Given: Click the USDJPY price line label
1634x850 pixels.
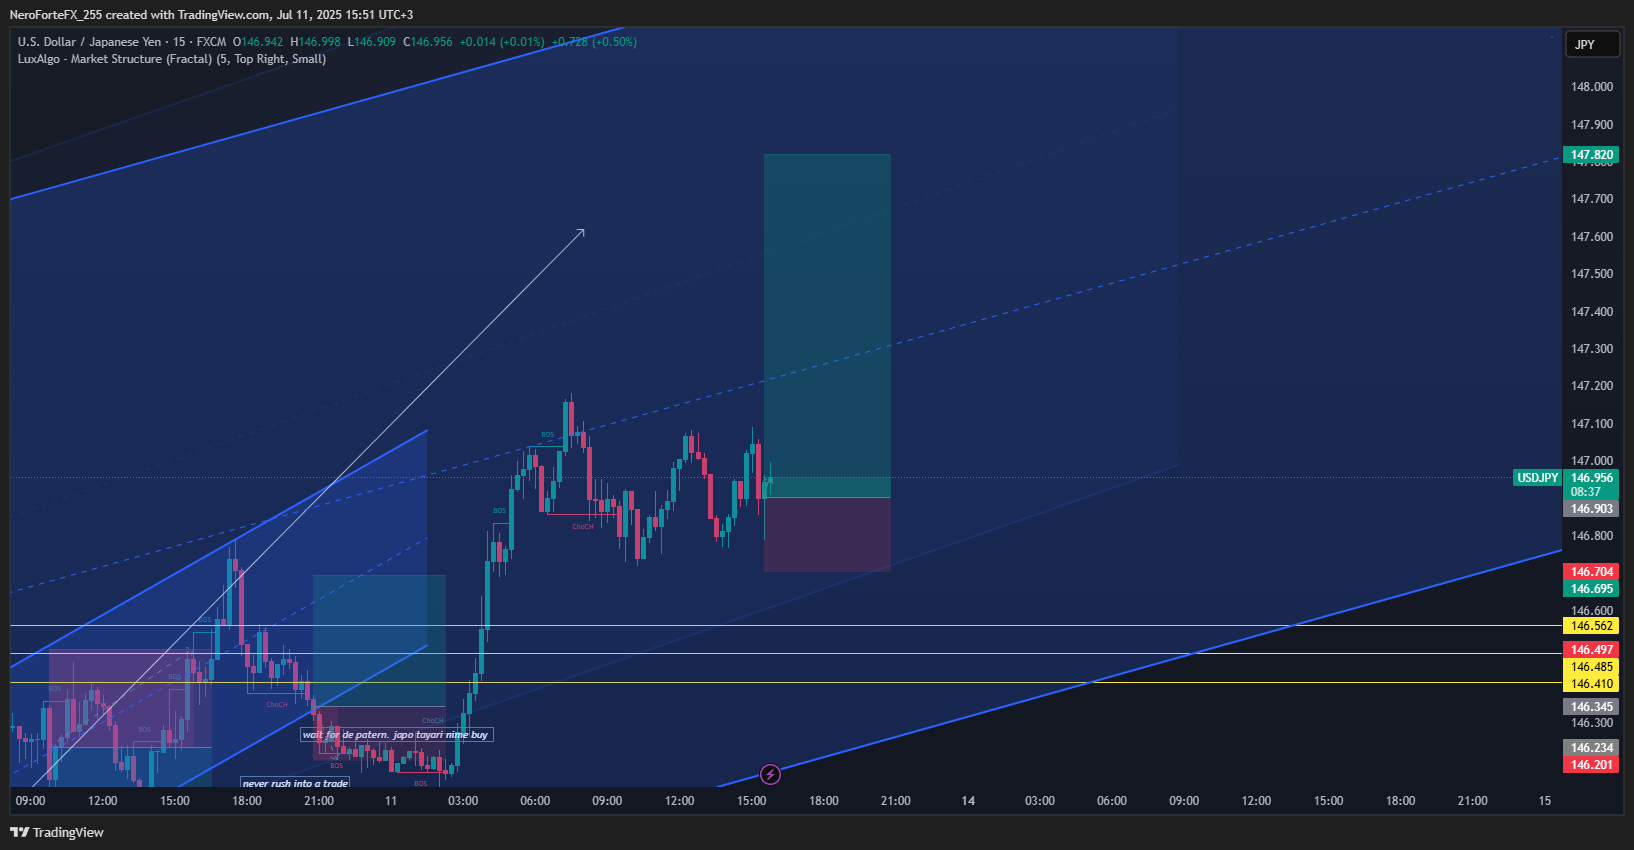Looking at the screenshot, I should [1537, 478].
